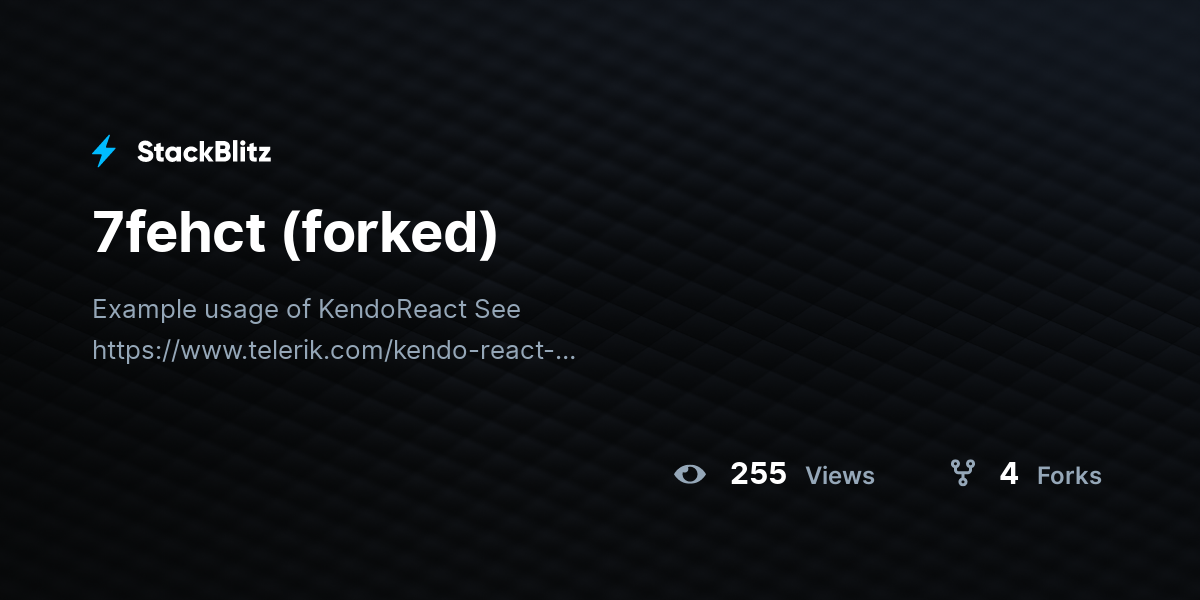1200x600 pixels.
Task: Click the Views label
Action: [840, 476]
